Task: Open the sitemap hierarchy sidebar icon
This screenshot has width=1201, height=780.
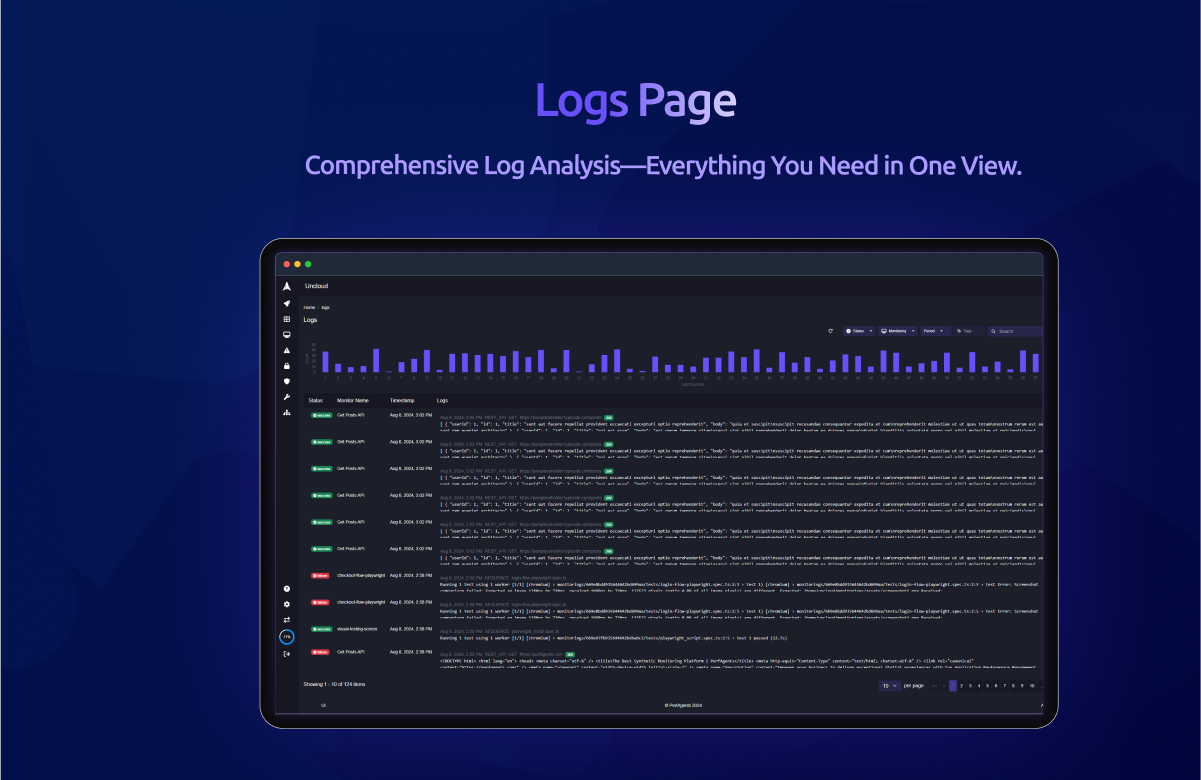Action: (287, 412)
